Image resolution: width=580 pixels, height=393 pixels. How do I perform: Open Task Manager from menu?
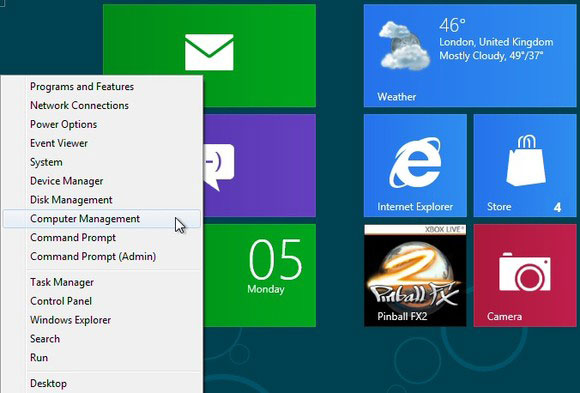coord(102,282)
